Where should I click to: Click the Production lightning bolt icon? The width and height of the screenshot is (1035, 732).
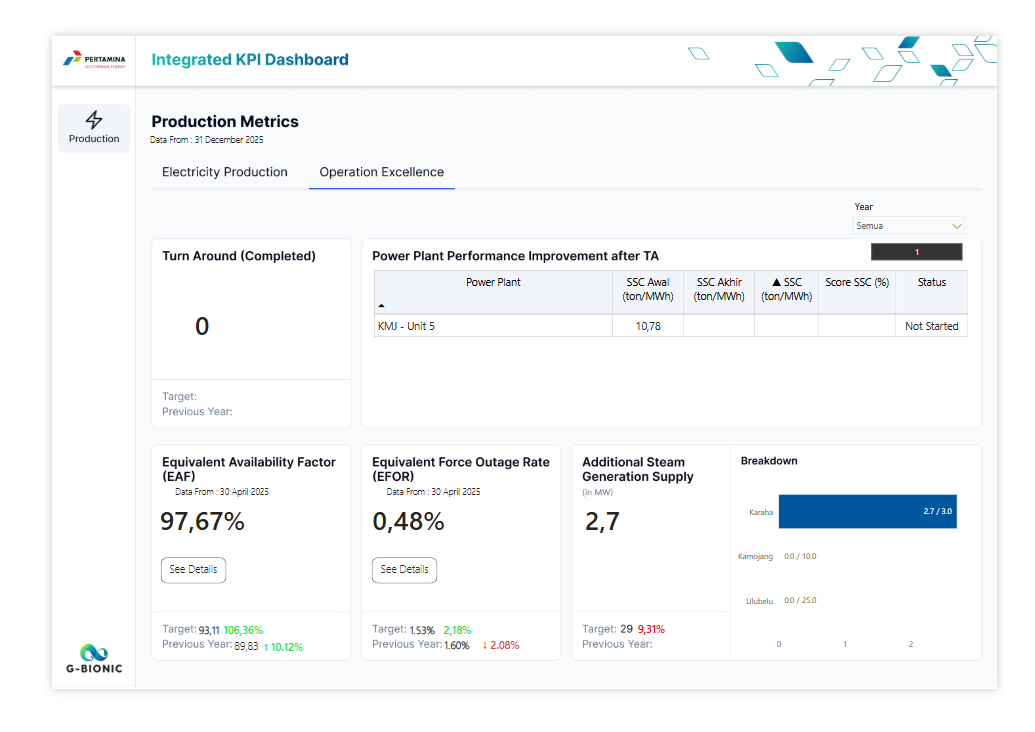[x=94, y=120]
